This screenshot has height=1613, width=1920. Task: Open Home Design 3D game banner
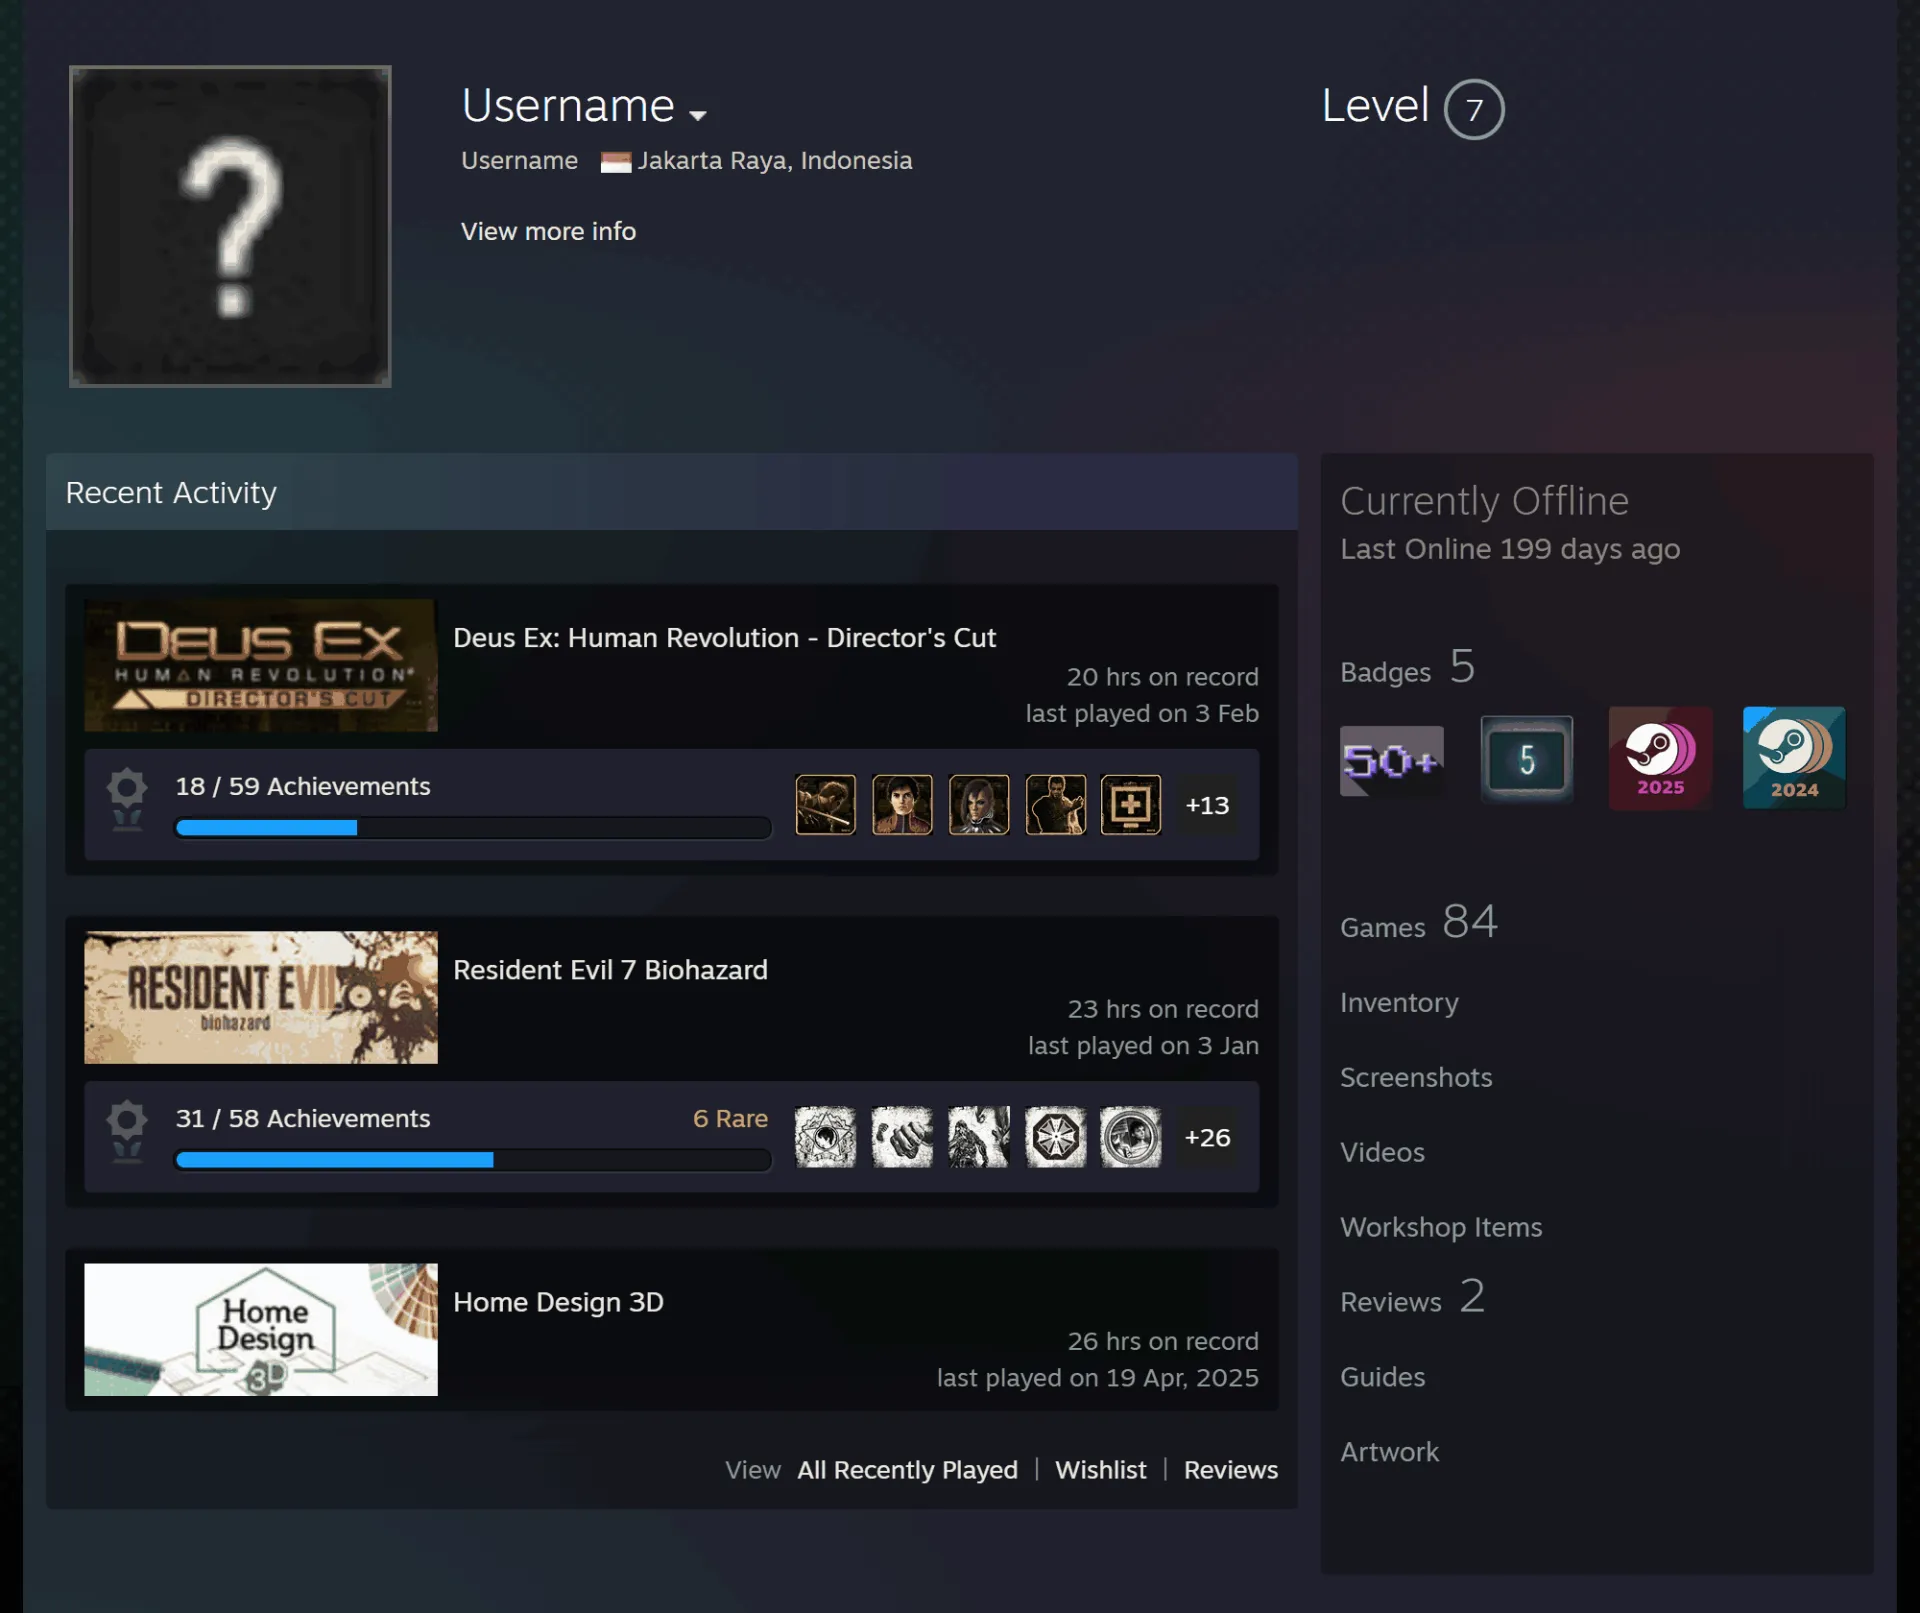pos(261,1330)
